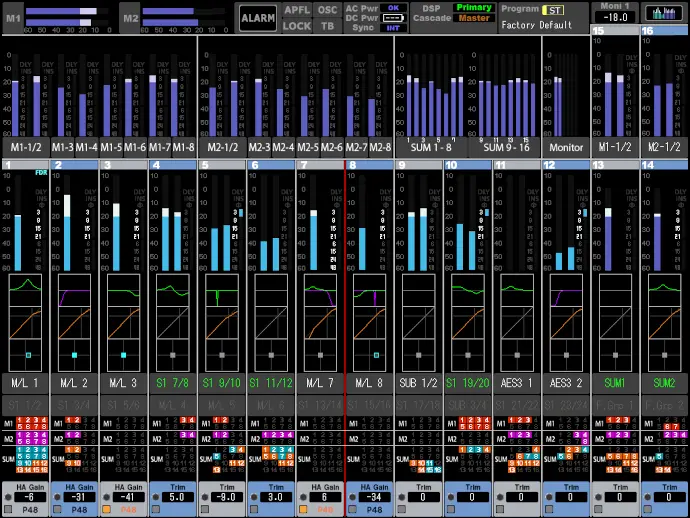This screenshot has height=518, width=690.
Task: Select the M2 master button
Action: click(x=130, y=18)
